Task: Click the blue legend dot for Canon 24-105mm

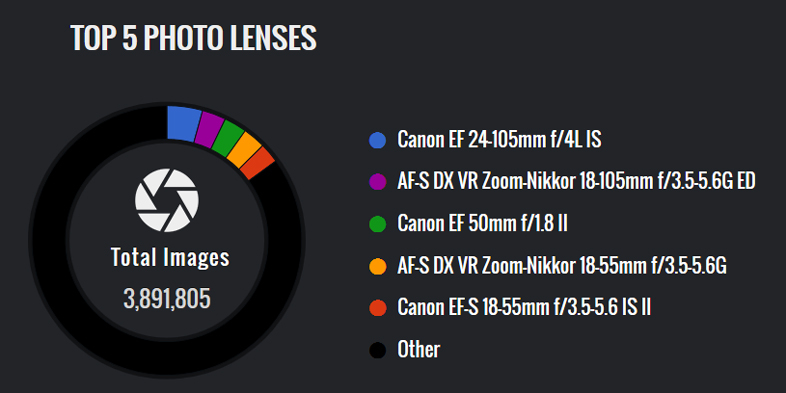Action: click(x=377, y=140)
